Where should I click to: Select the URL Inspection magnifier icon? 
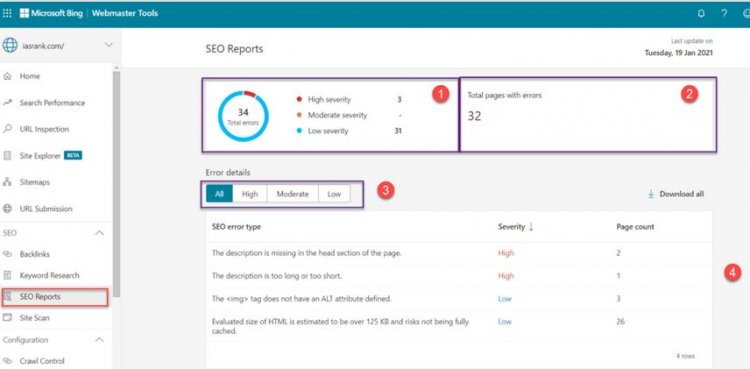(x=7, y=129)
